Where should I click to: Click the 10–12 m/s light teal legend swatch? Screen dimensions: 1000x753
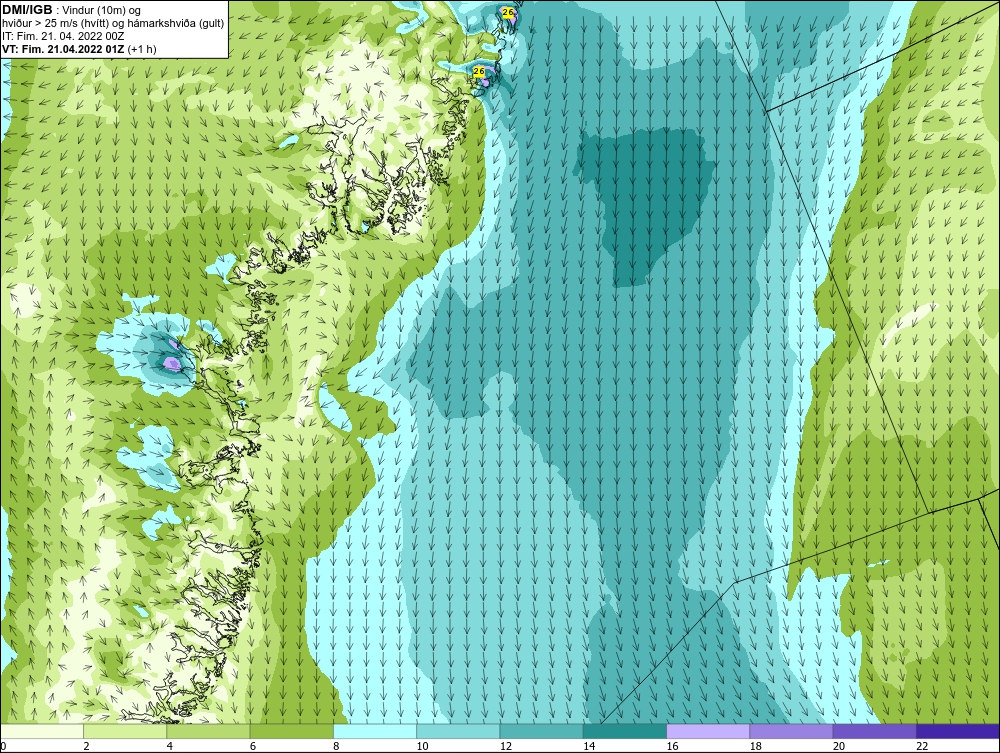458,731
